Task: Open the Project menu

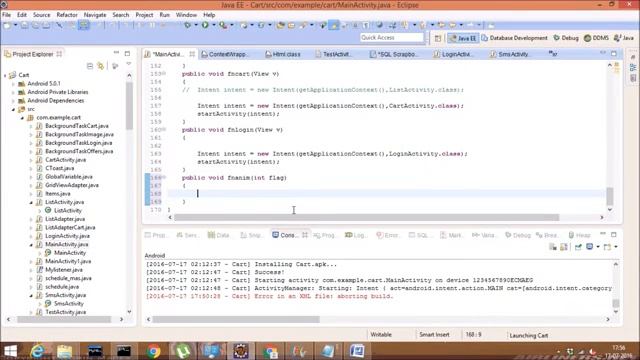Action: (144, 15)
